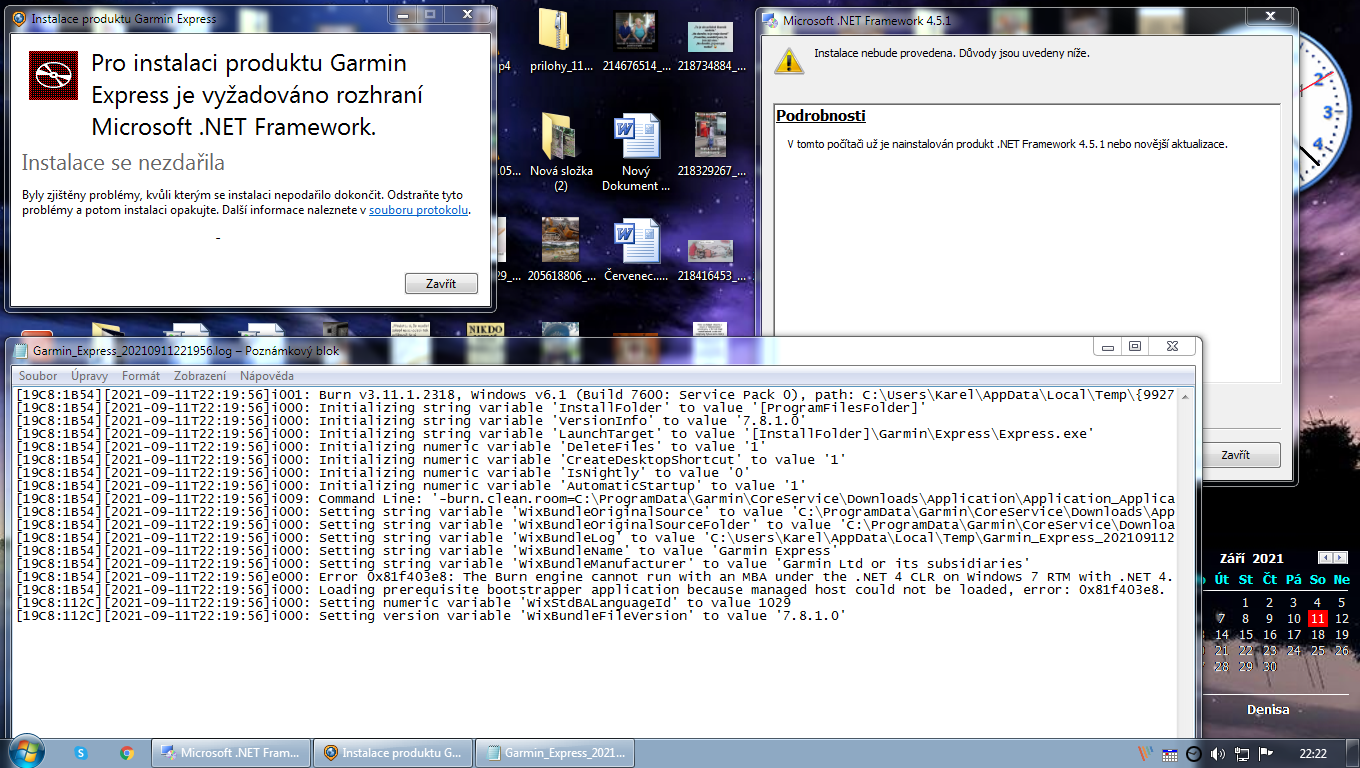Open the Windows Start menu orb
Viewport: 1360px width, 768px height.
[24, 752]
